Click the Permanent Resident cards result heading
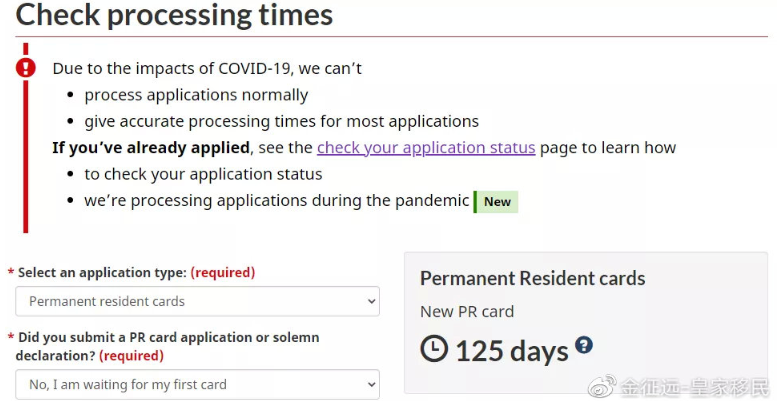The width and height of the screenshot is (778, 401). pyautogui.click(x=532, y=278)
